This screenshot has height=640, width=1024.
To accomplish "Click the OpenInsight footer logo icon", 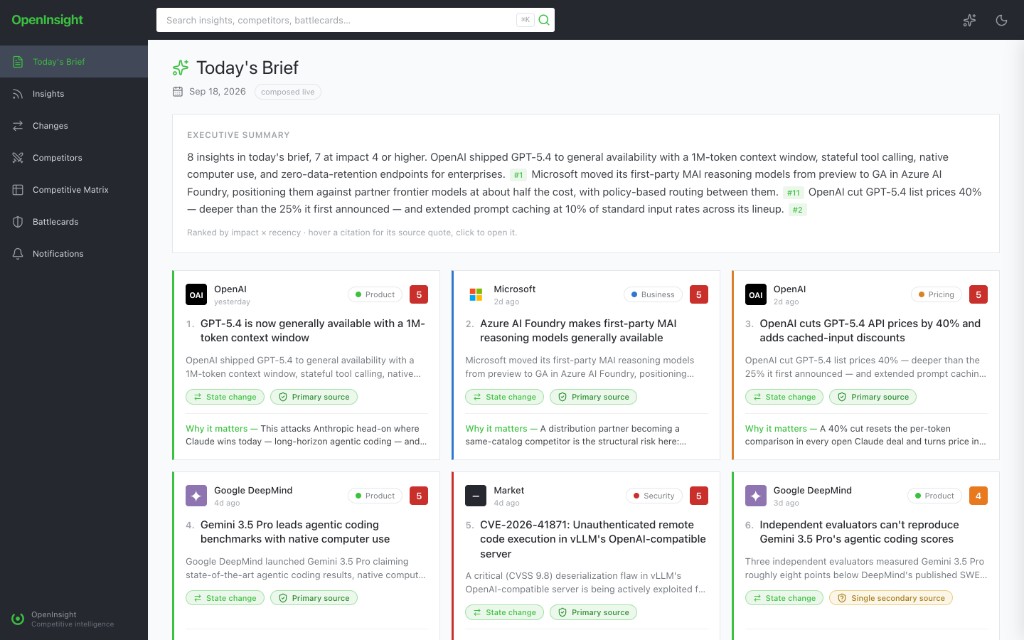I will coord(18,618).
